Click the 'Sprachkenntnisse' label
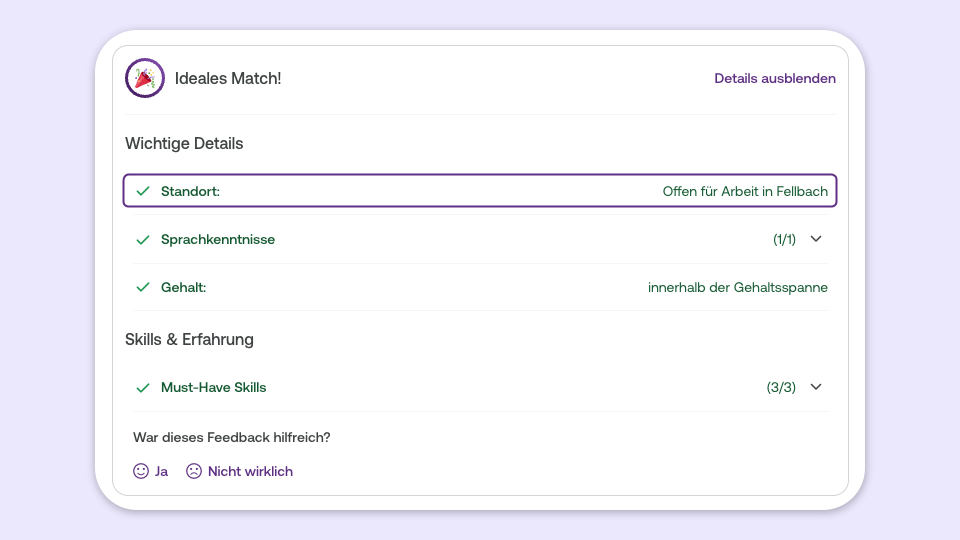The image size is (960, 540). coord(218,239)
